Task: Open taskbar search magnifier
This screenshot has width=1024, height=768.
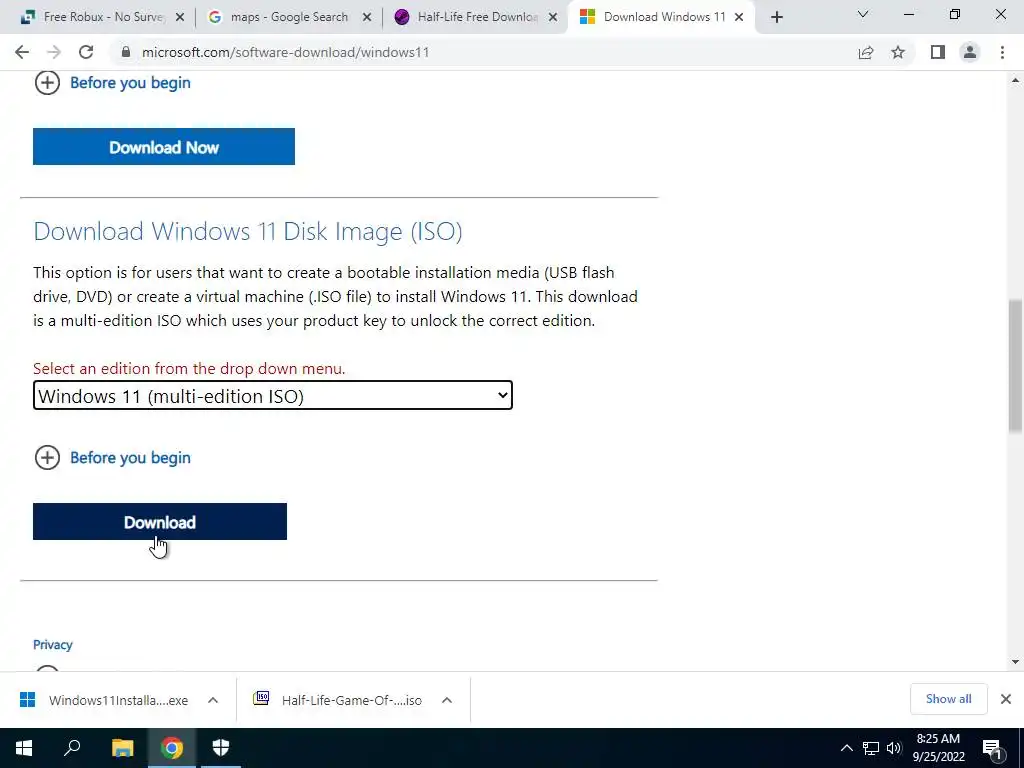Action: pyautogui.click(x=72, y=748)
